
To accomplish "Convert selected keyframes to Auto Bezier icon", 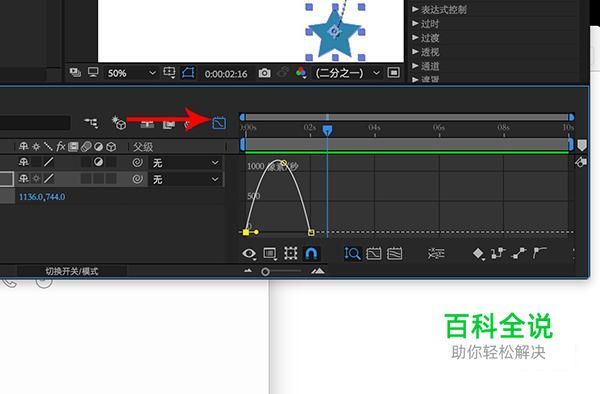I will [540, 252].
